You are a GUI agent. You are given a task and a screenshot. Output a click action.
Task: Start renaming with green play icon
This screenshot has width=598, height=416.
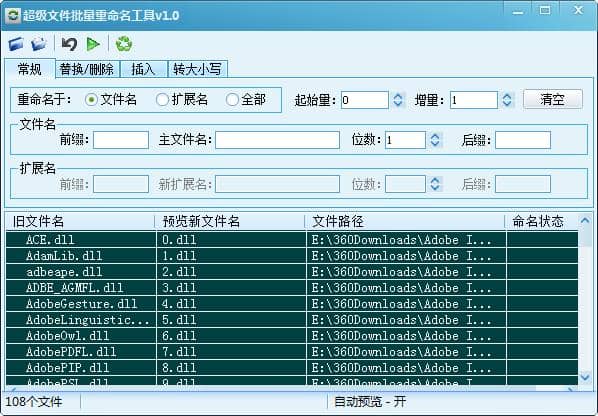(93, 44)
